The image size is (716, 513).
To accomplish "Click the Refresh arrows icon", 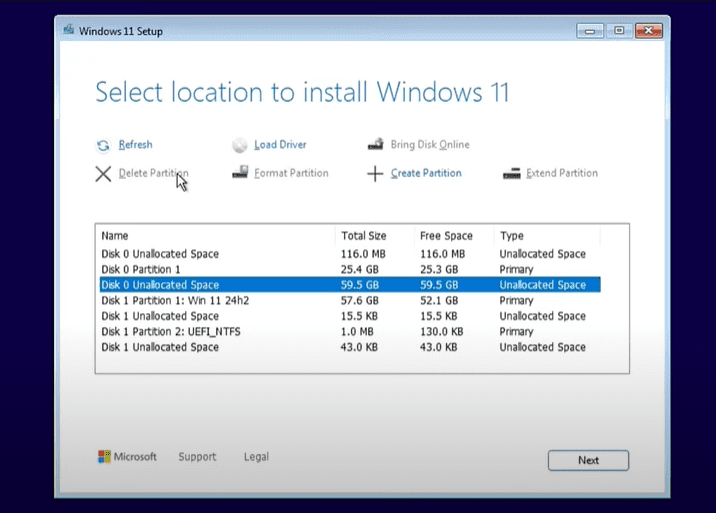I will click(102, 145).
